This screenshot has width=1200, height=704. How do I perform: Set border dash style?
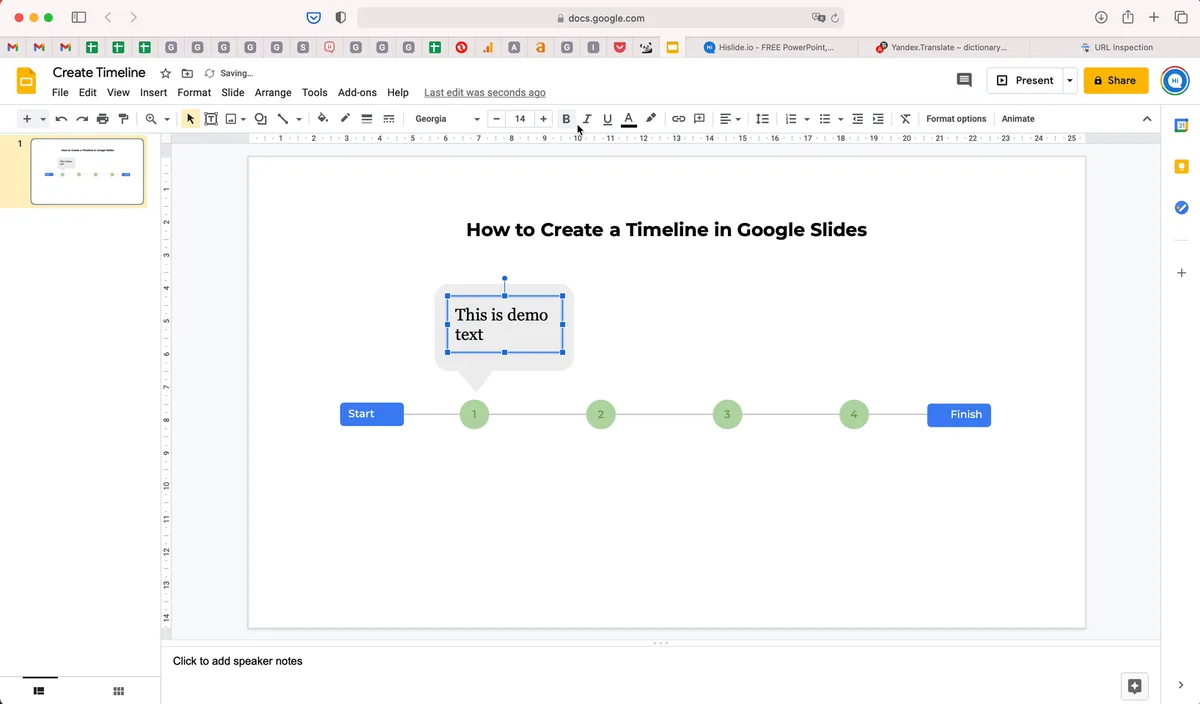389,119
